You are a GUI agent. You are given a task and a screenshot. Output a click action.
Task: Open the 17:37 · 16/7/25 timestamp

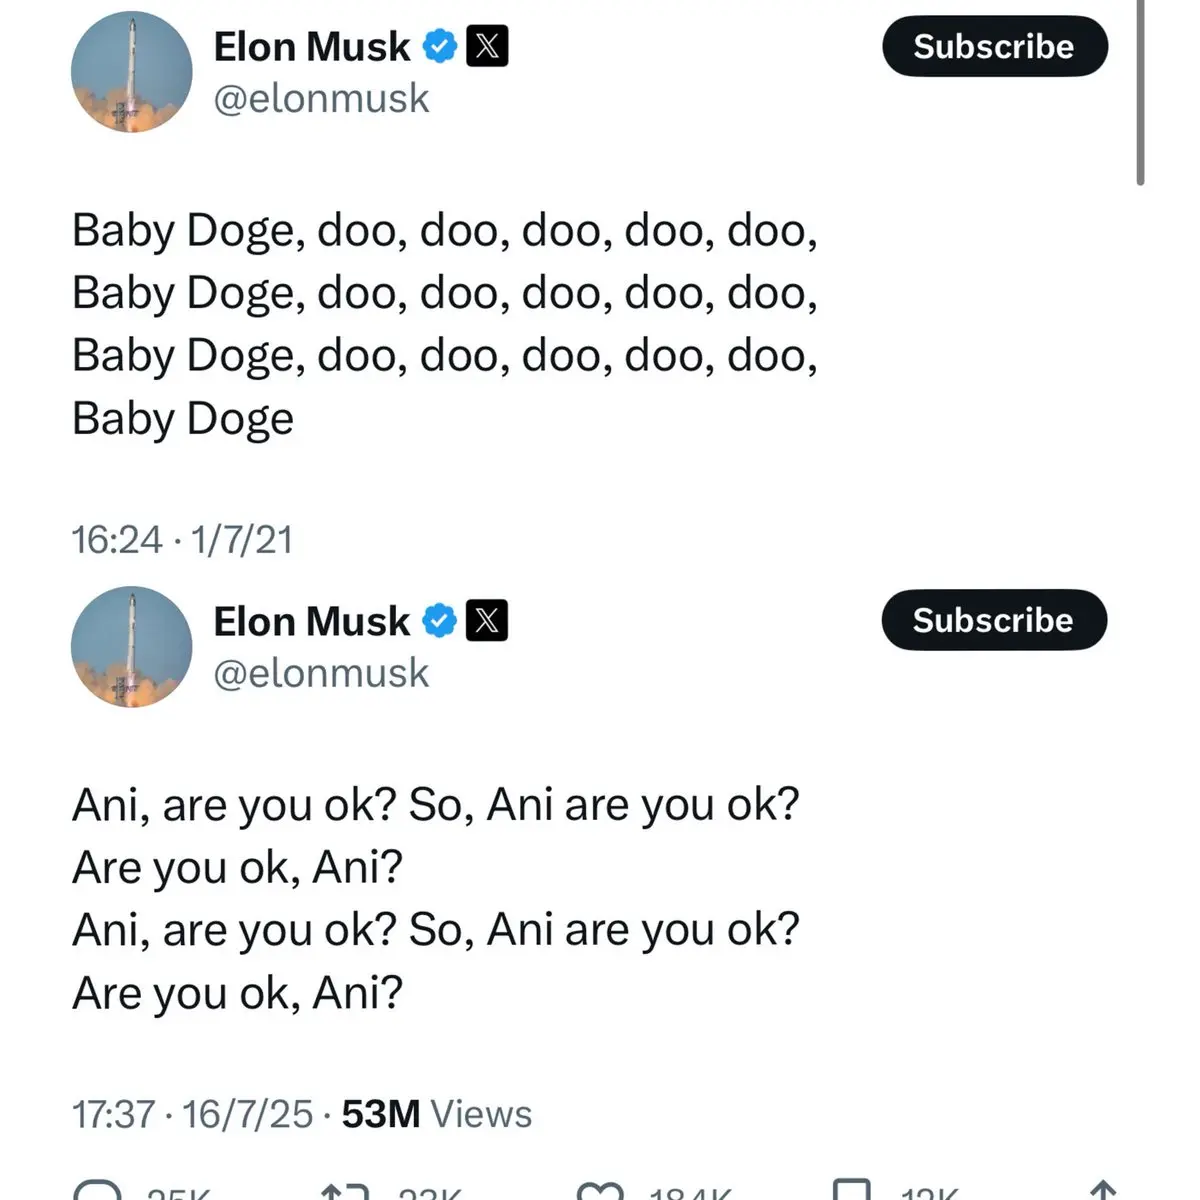pyautogui.click(x=192, y=1114)
